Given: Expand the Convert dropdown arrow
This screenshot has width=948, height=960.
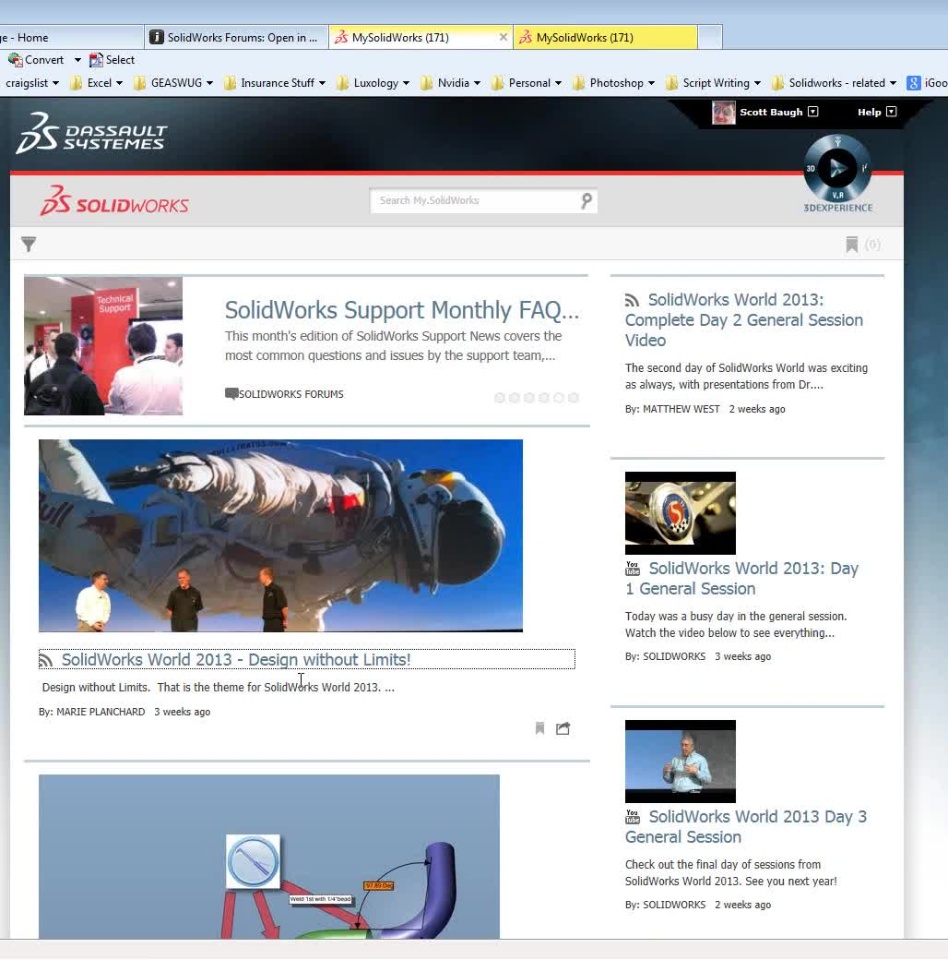Looking at the screenshot, I should pos(77,60).
